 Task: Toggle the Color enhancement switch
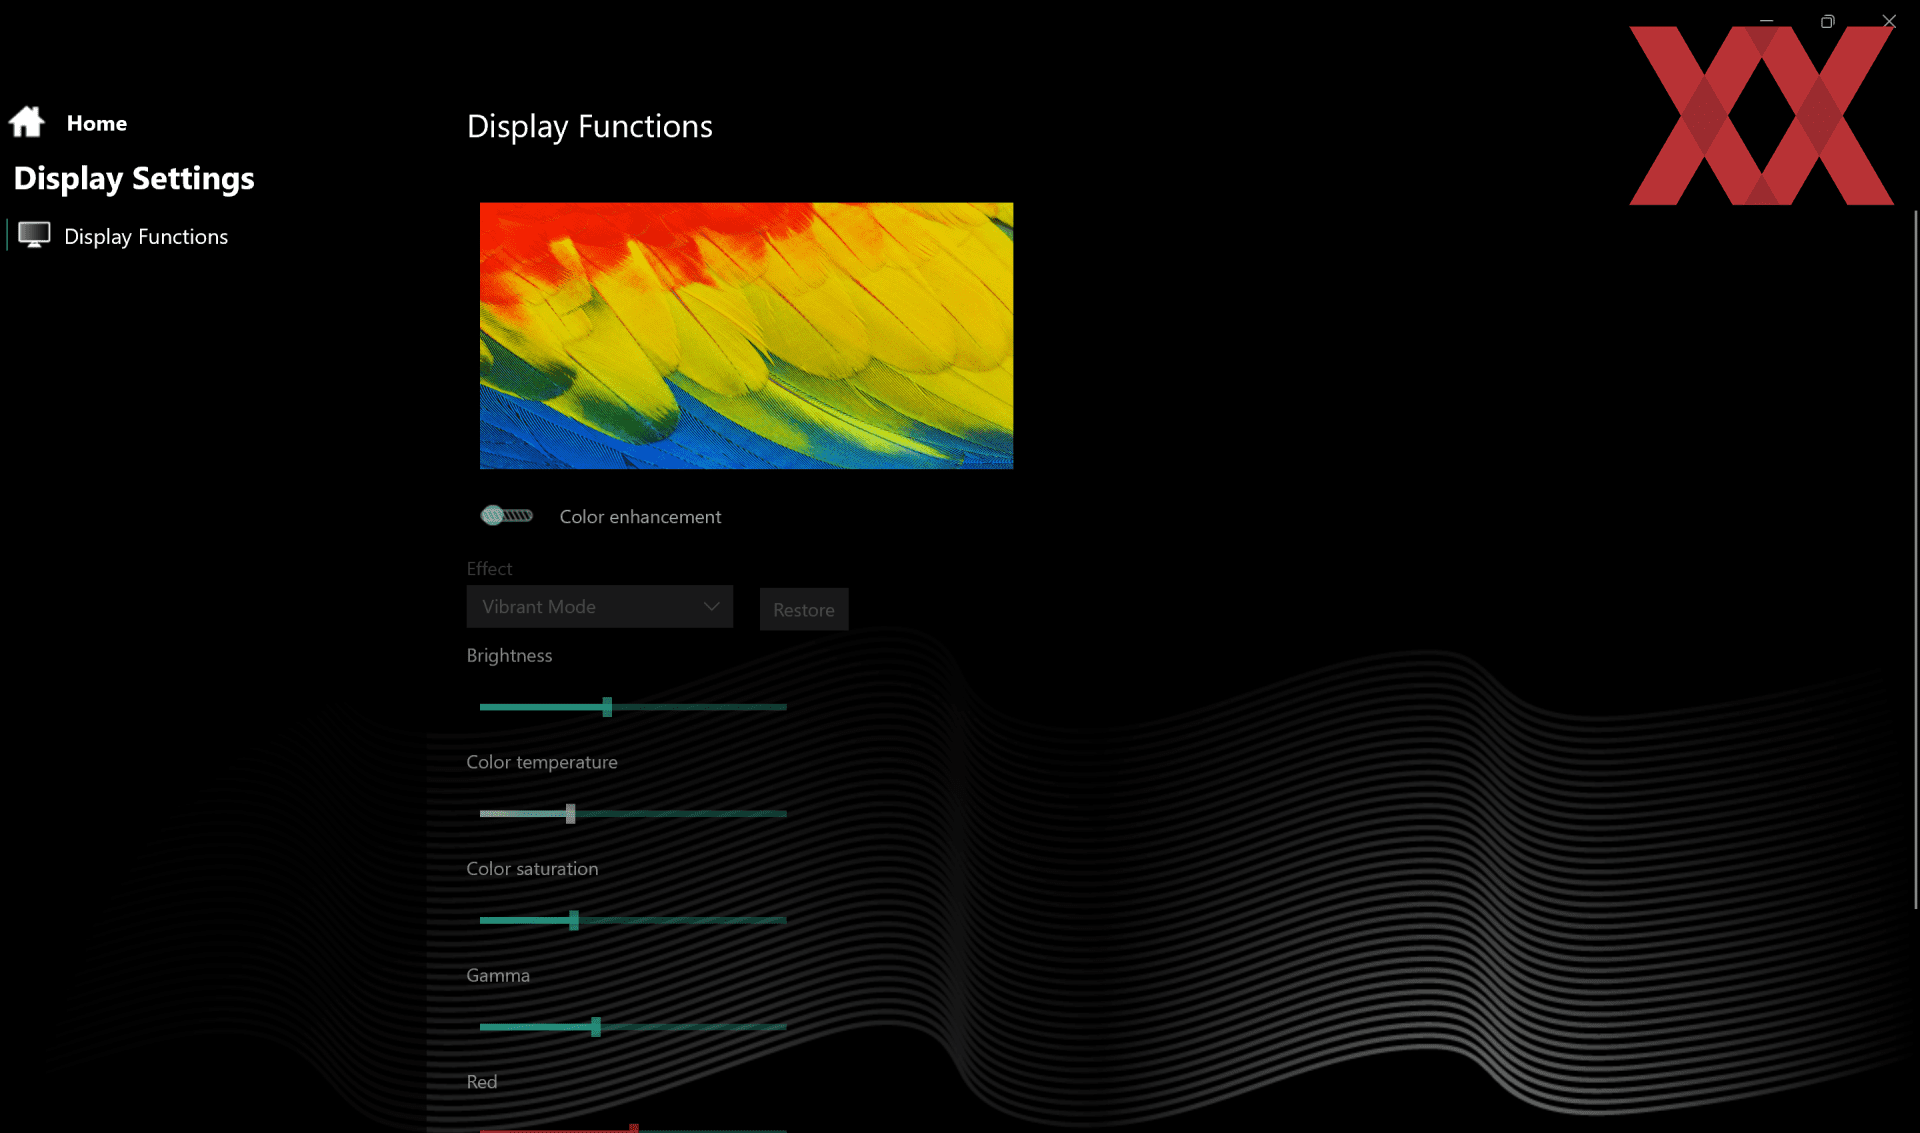[x=506, y=516]
